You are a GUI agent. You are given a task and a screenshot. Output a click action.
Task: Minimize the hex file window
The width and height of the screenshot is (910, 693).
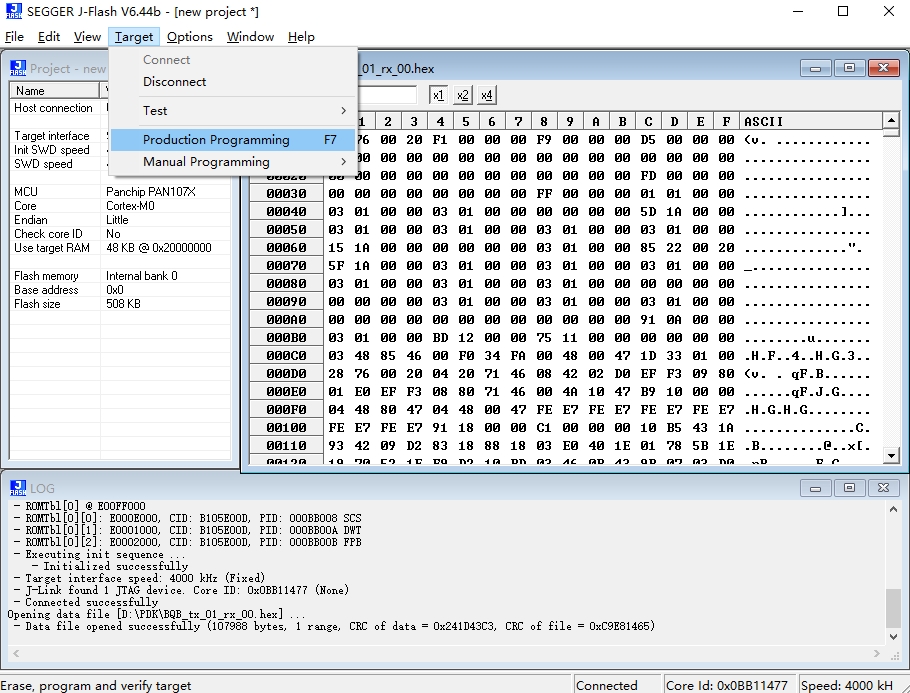(x=815, y=68)
